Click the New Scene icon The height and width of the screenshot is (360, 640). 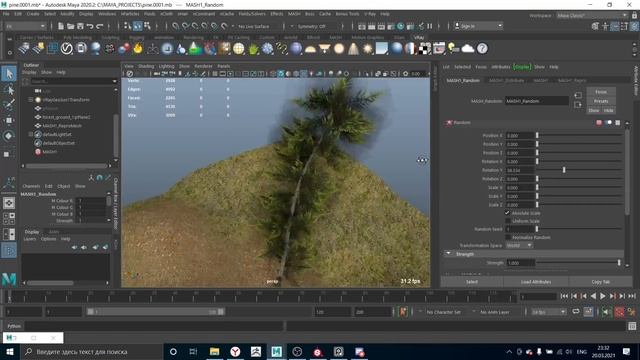60,26
